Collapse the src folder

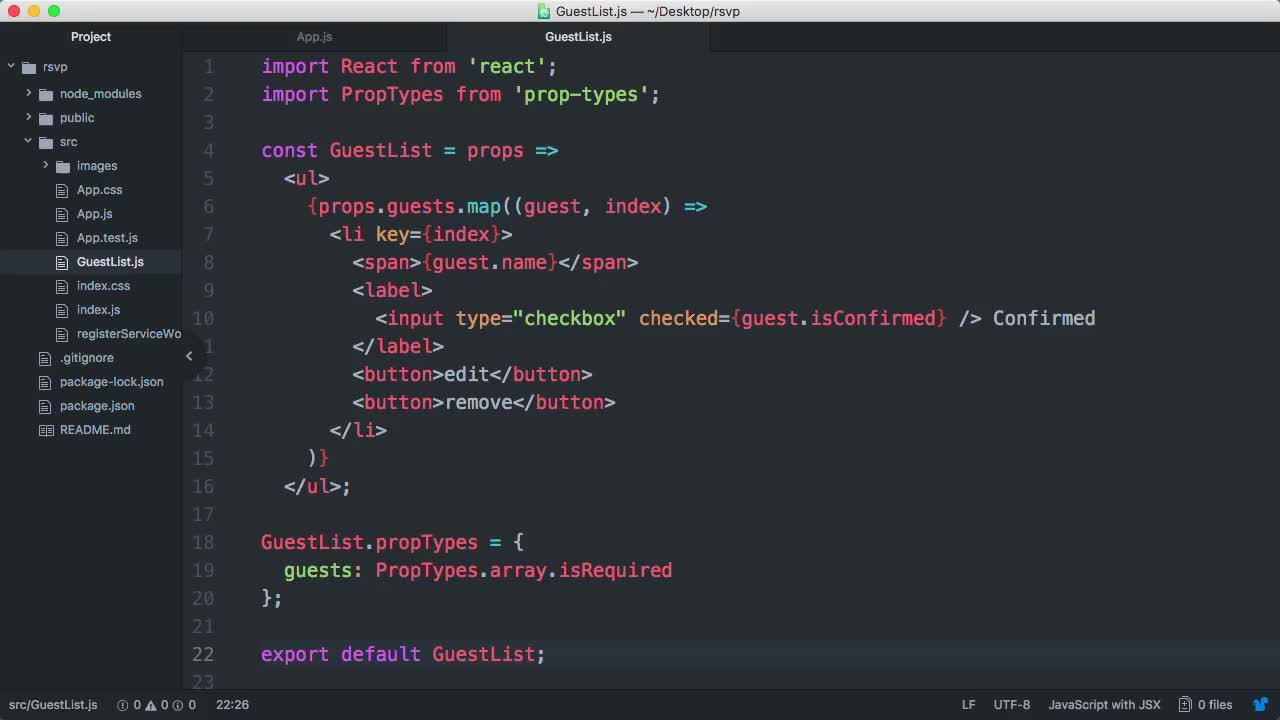28,142
